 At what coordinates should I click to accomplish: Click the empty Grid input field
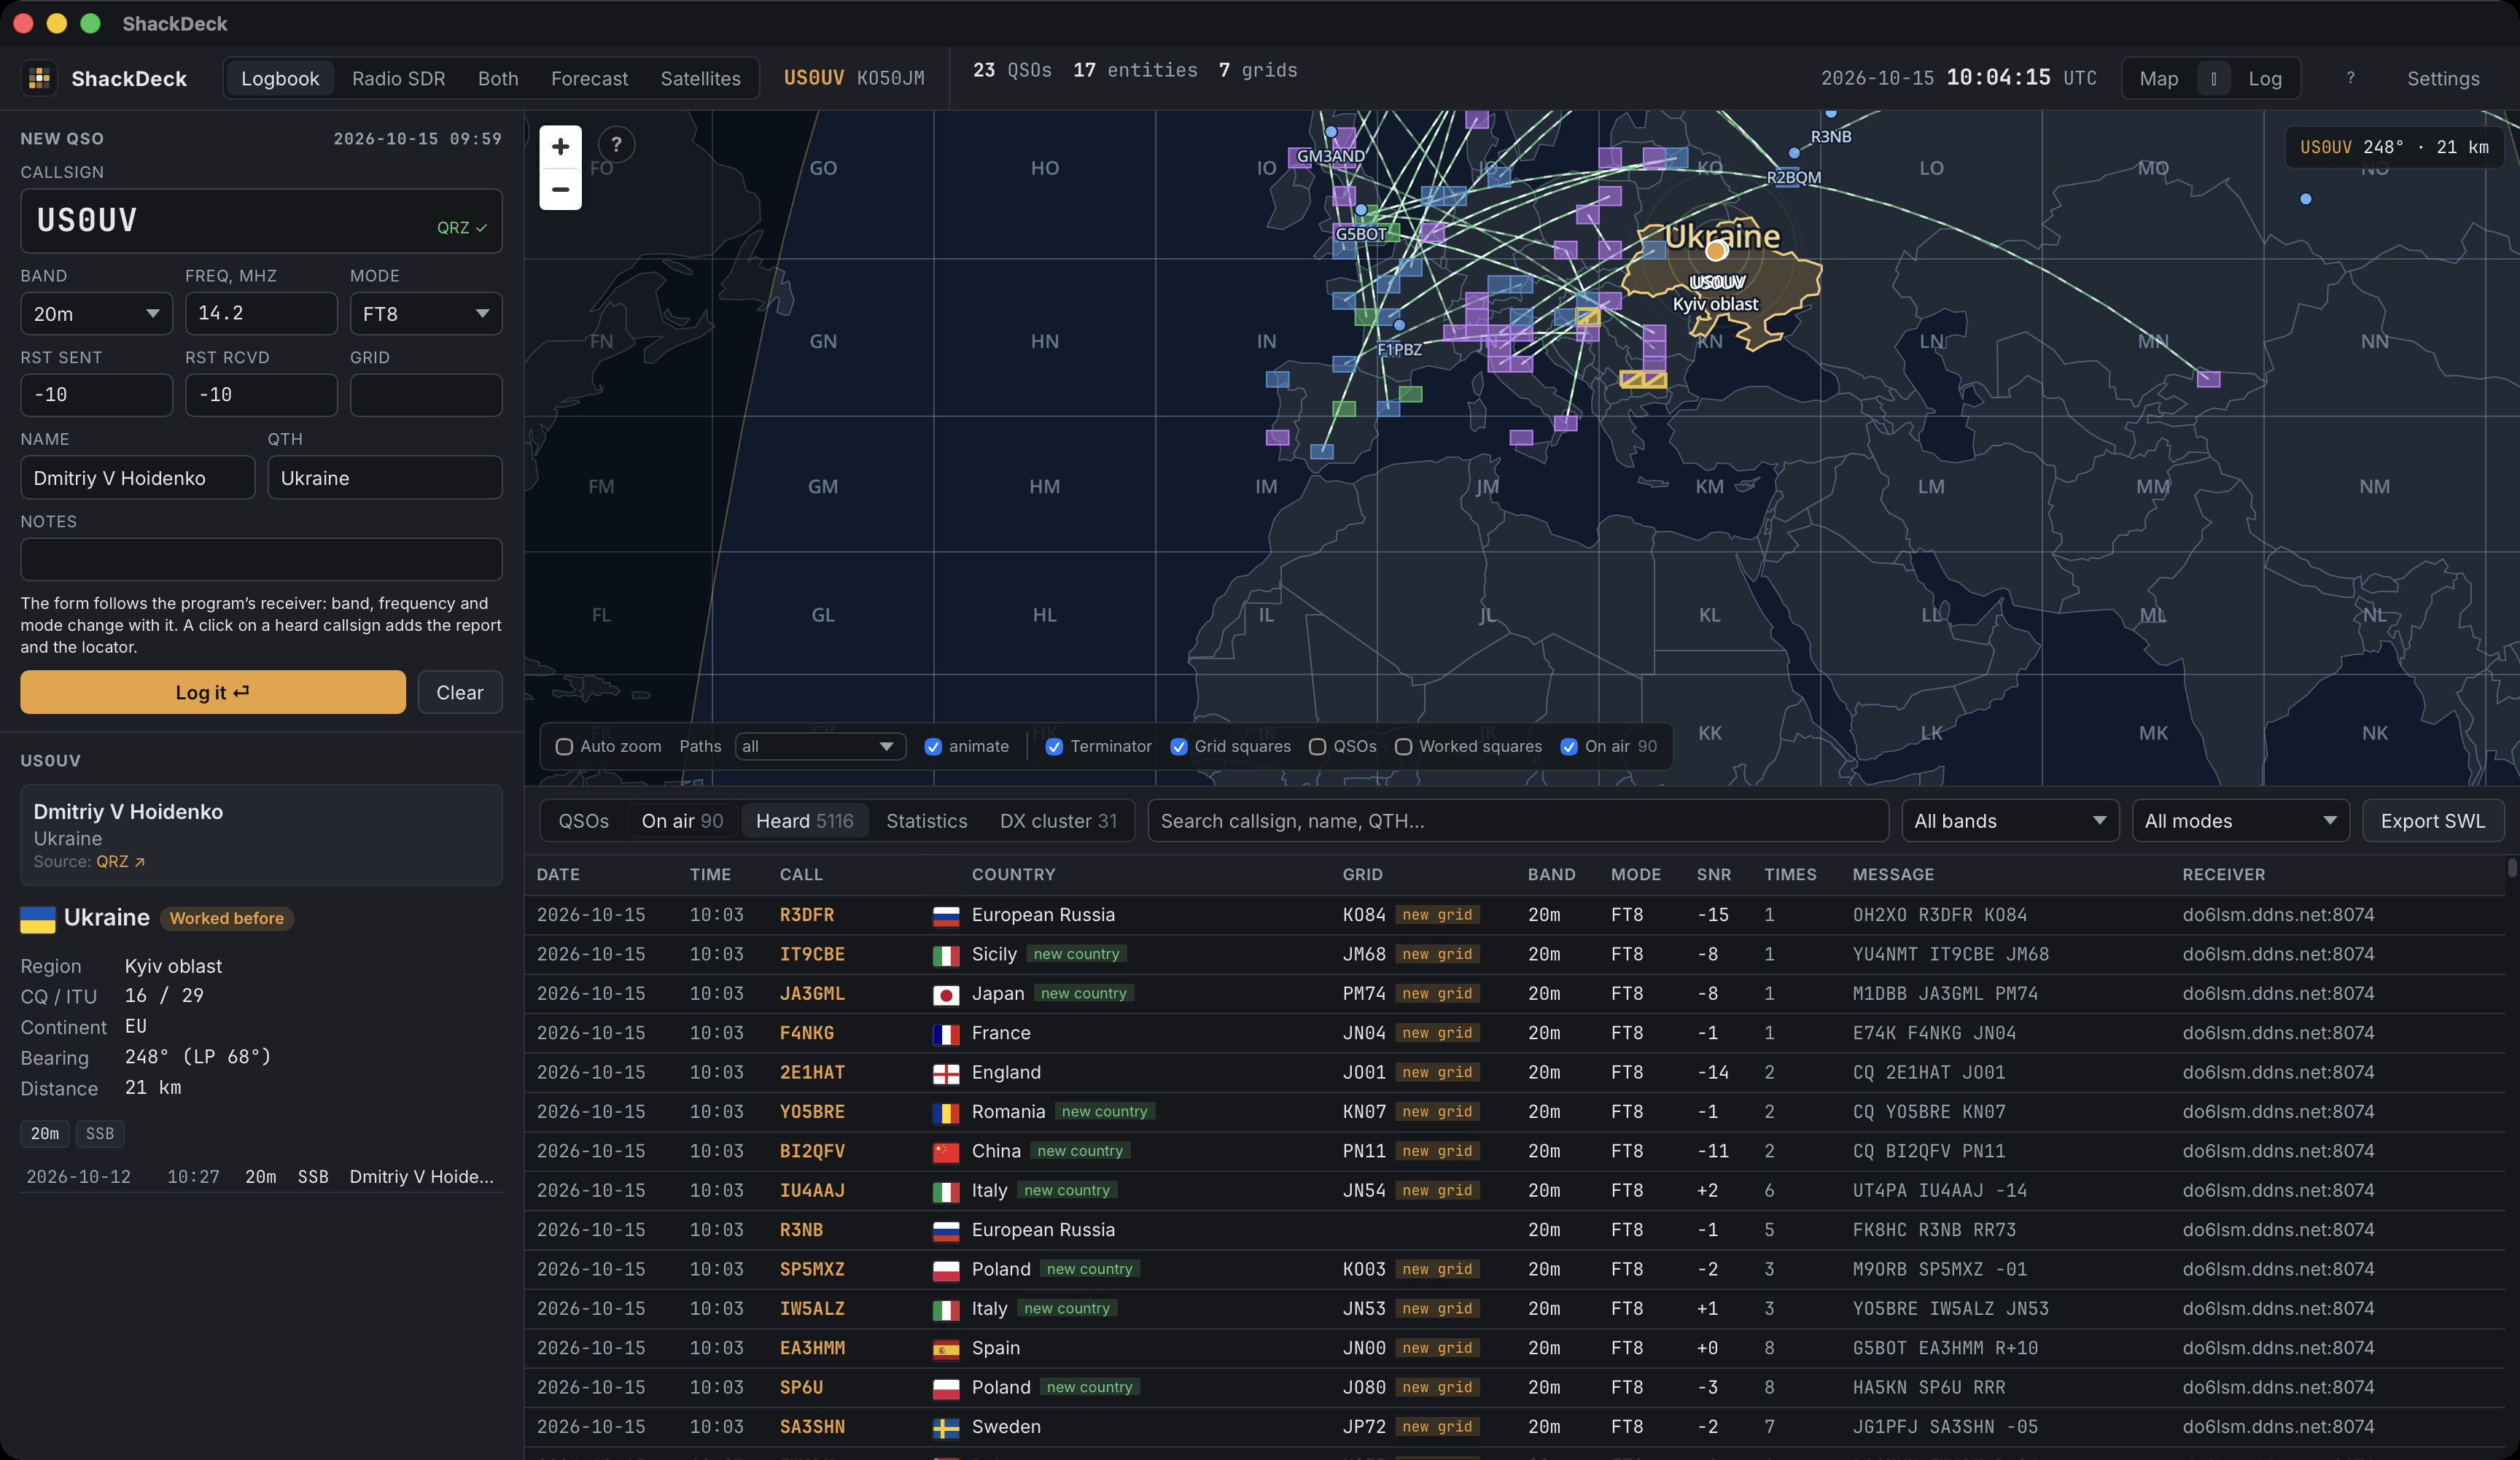point(426,395)
